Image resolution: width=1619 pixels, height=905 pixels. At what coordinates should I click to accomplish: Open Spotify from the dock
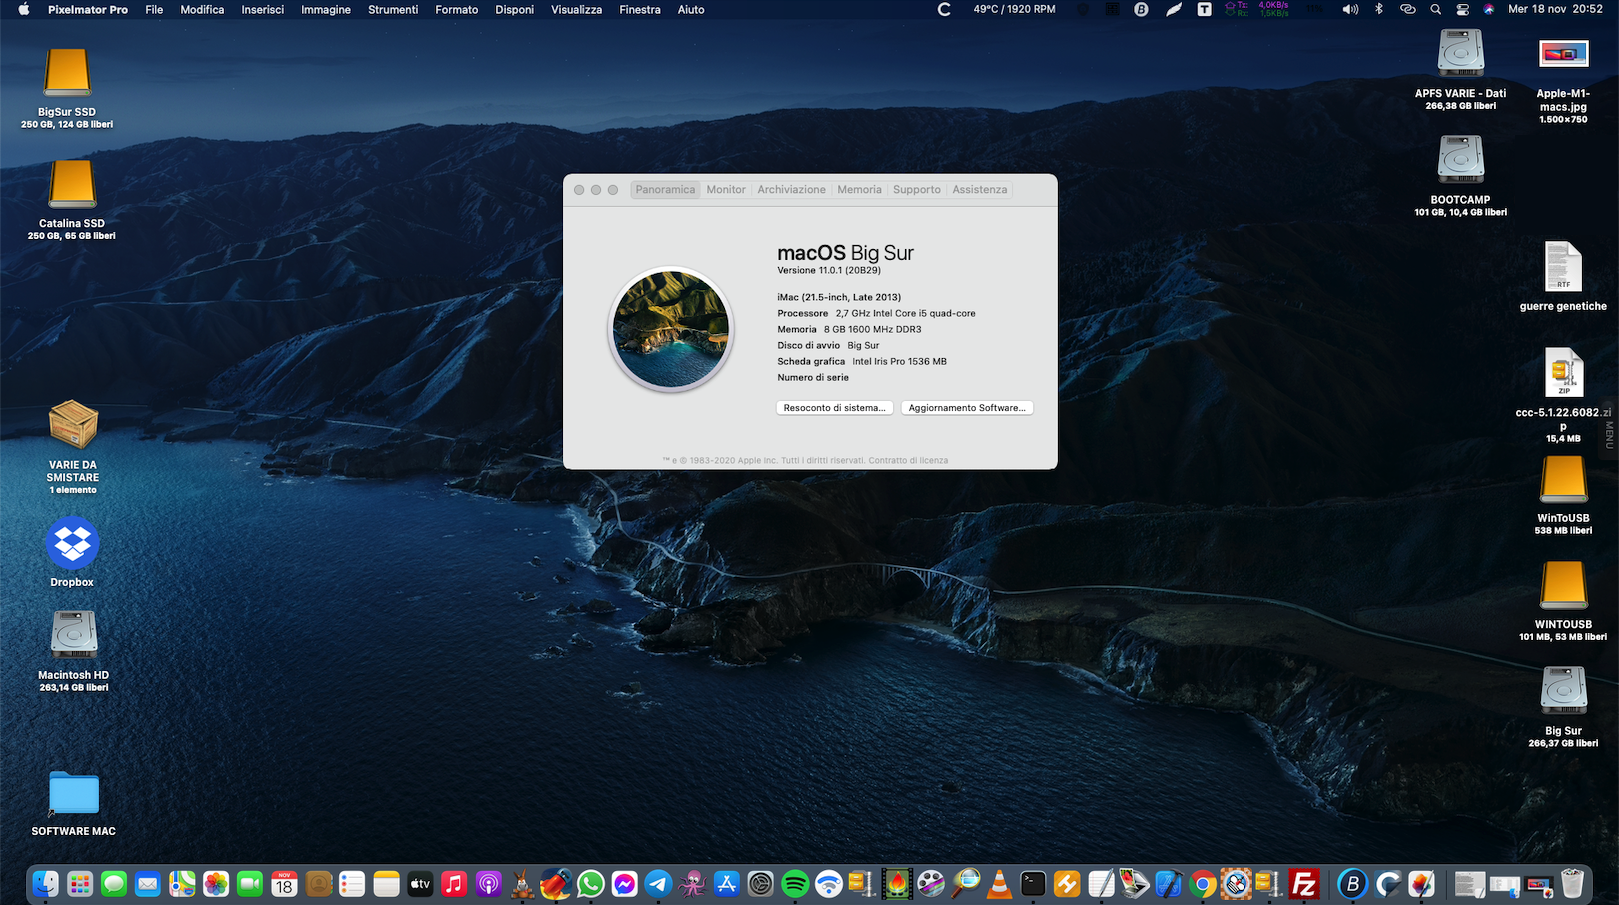795,884
